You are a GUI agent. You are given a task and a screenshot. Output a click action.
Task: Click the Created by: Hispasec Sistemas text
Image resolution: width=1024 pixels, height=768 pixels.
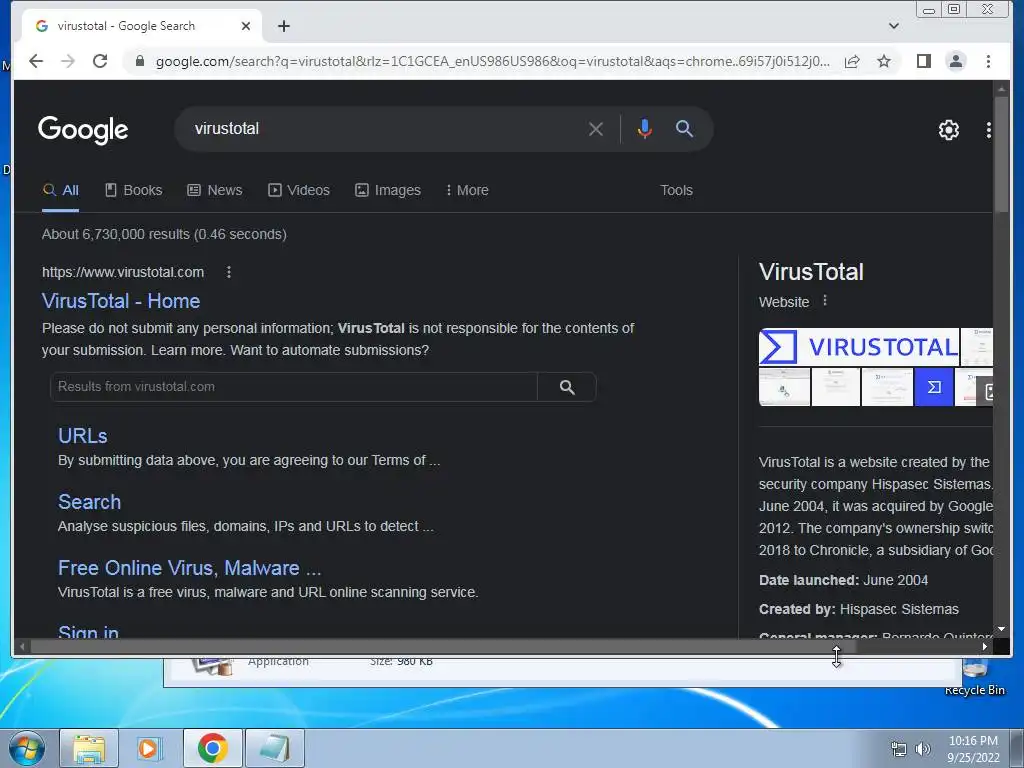pos(859,609)
